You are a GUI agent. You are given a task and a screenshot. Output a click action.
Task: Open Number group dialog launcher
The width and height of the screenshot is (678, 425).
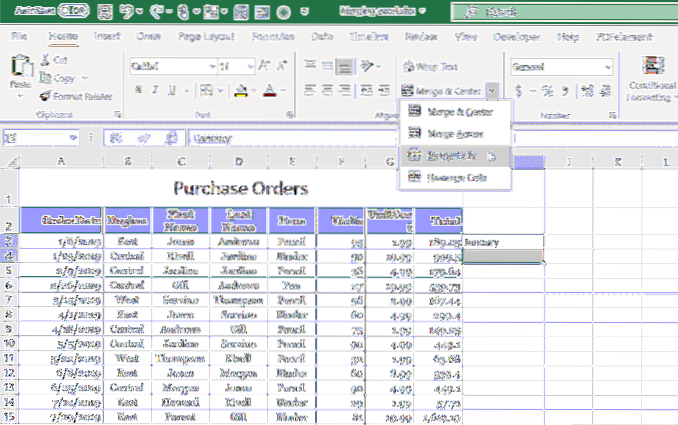pyautogui.click(x=613, y=115)
